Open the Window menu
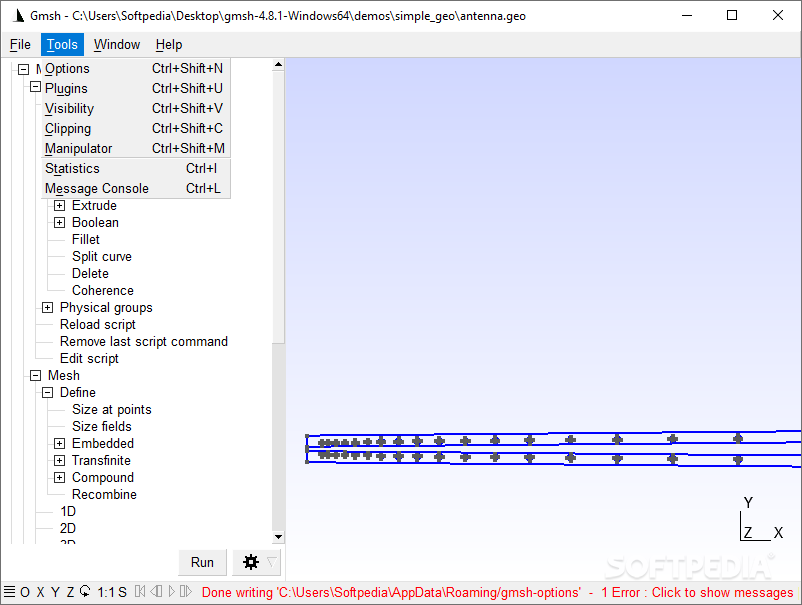802x605 pixels. [x=117, y=44]
